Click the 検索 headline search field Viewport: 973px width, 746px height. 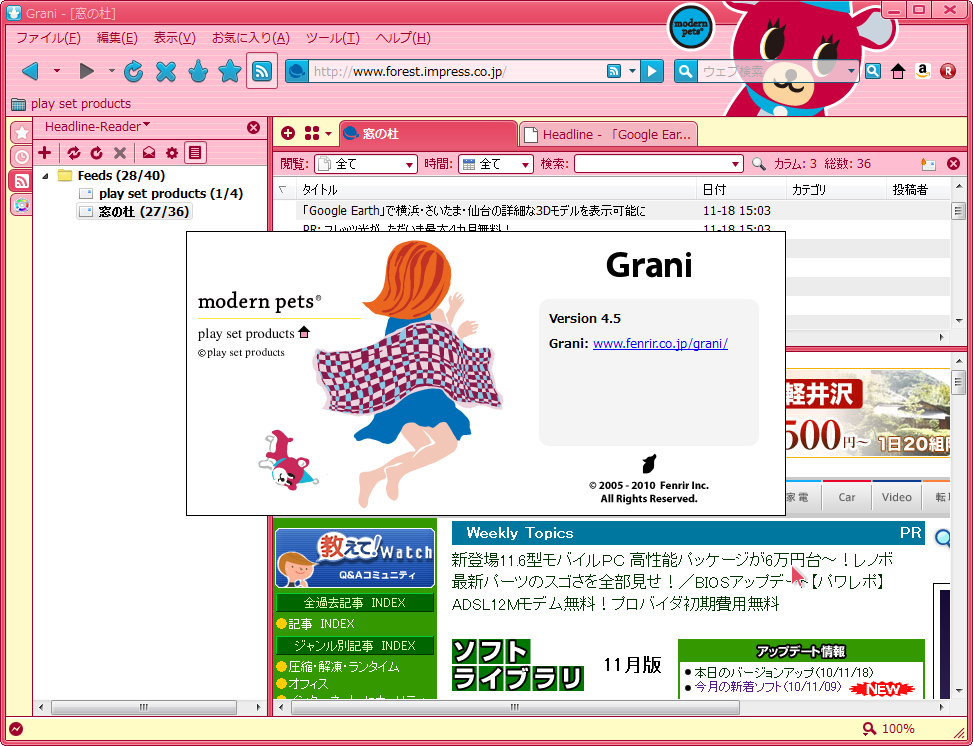(x=658, y=164)
